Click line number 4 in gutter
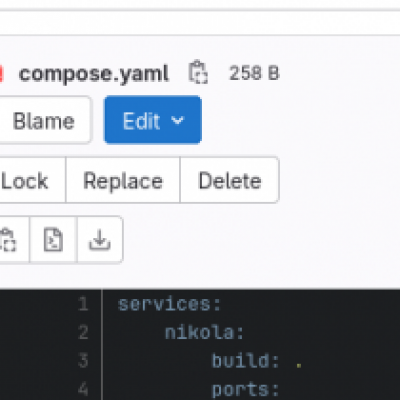The height and width of the screenshot is (400, 400). (83, 389)
